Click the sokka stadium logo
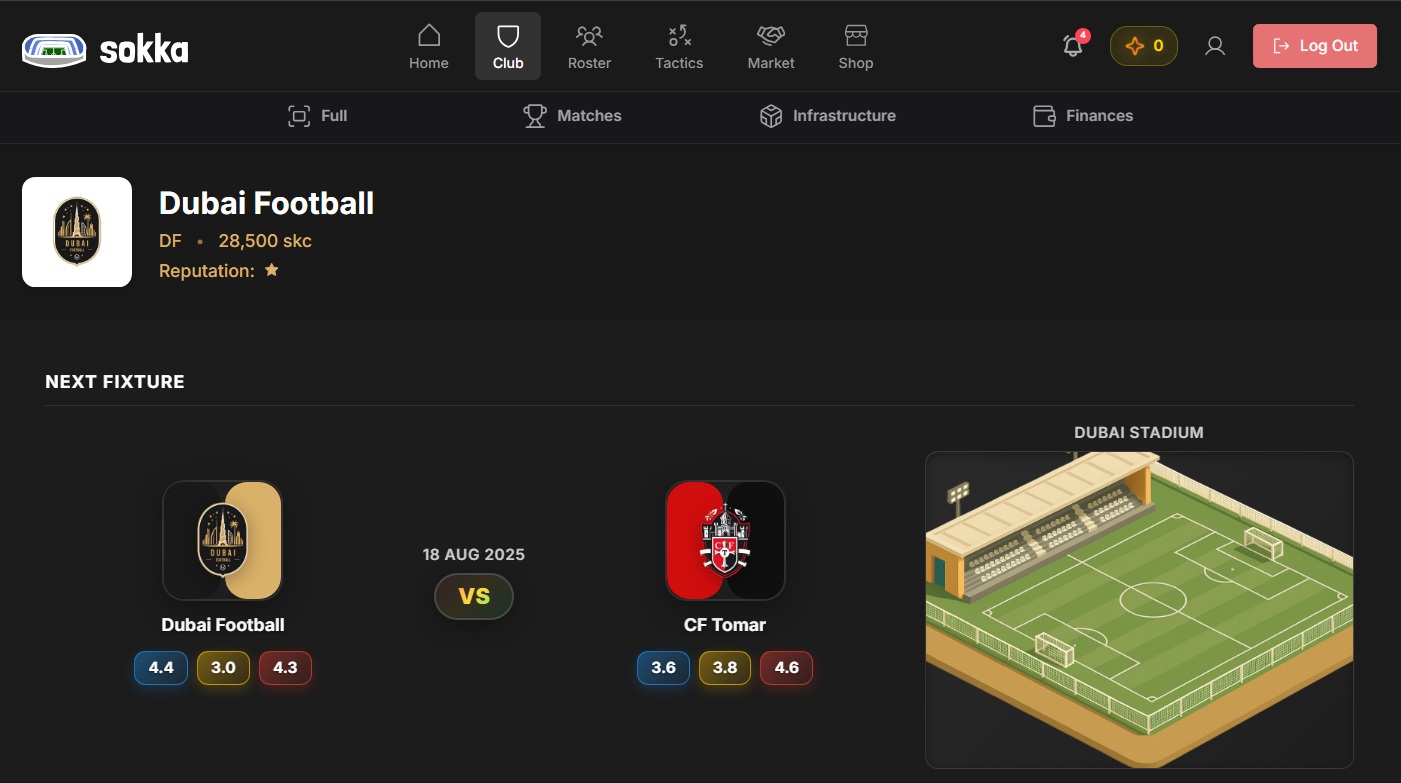The width and height of the screenshot is (1401, 783). pos(105,48)
